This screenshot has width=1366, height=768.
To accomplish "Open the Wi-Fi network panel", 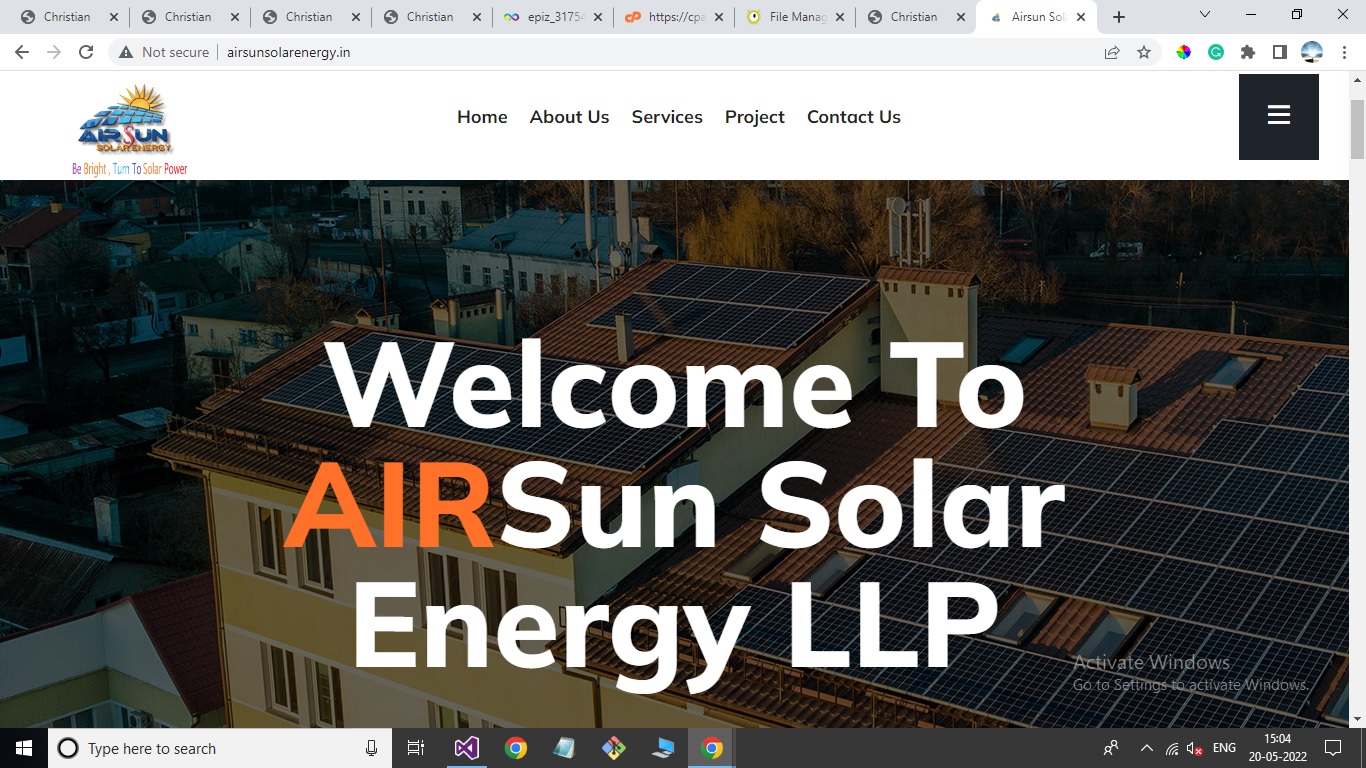I will pyautogui.click(x=1173, y=748).
